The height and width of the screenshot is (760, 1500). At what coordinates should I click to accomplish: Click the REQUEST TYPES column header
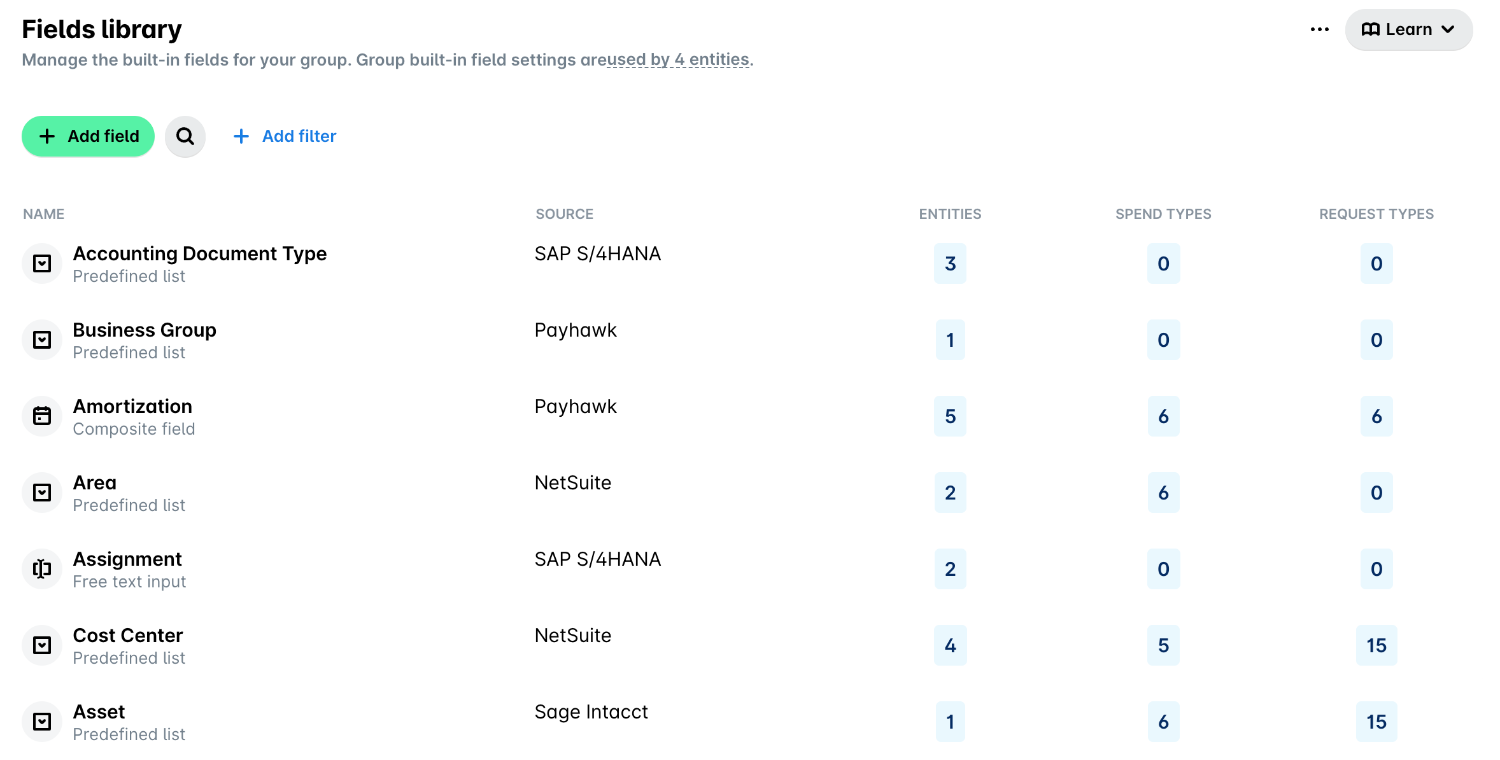click(1376, 214)
